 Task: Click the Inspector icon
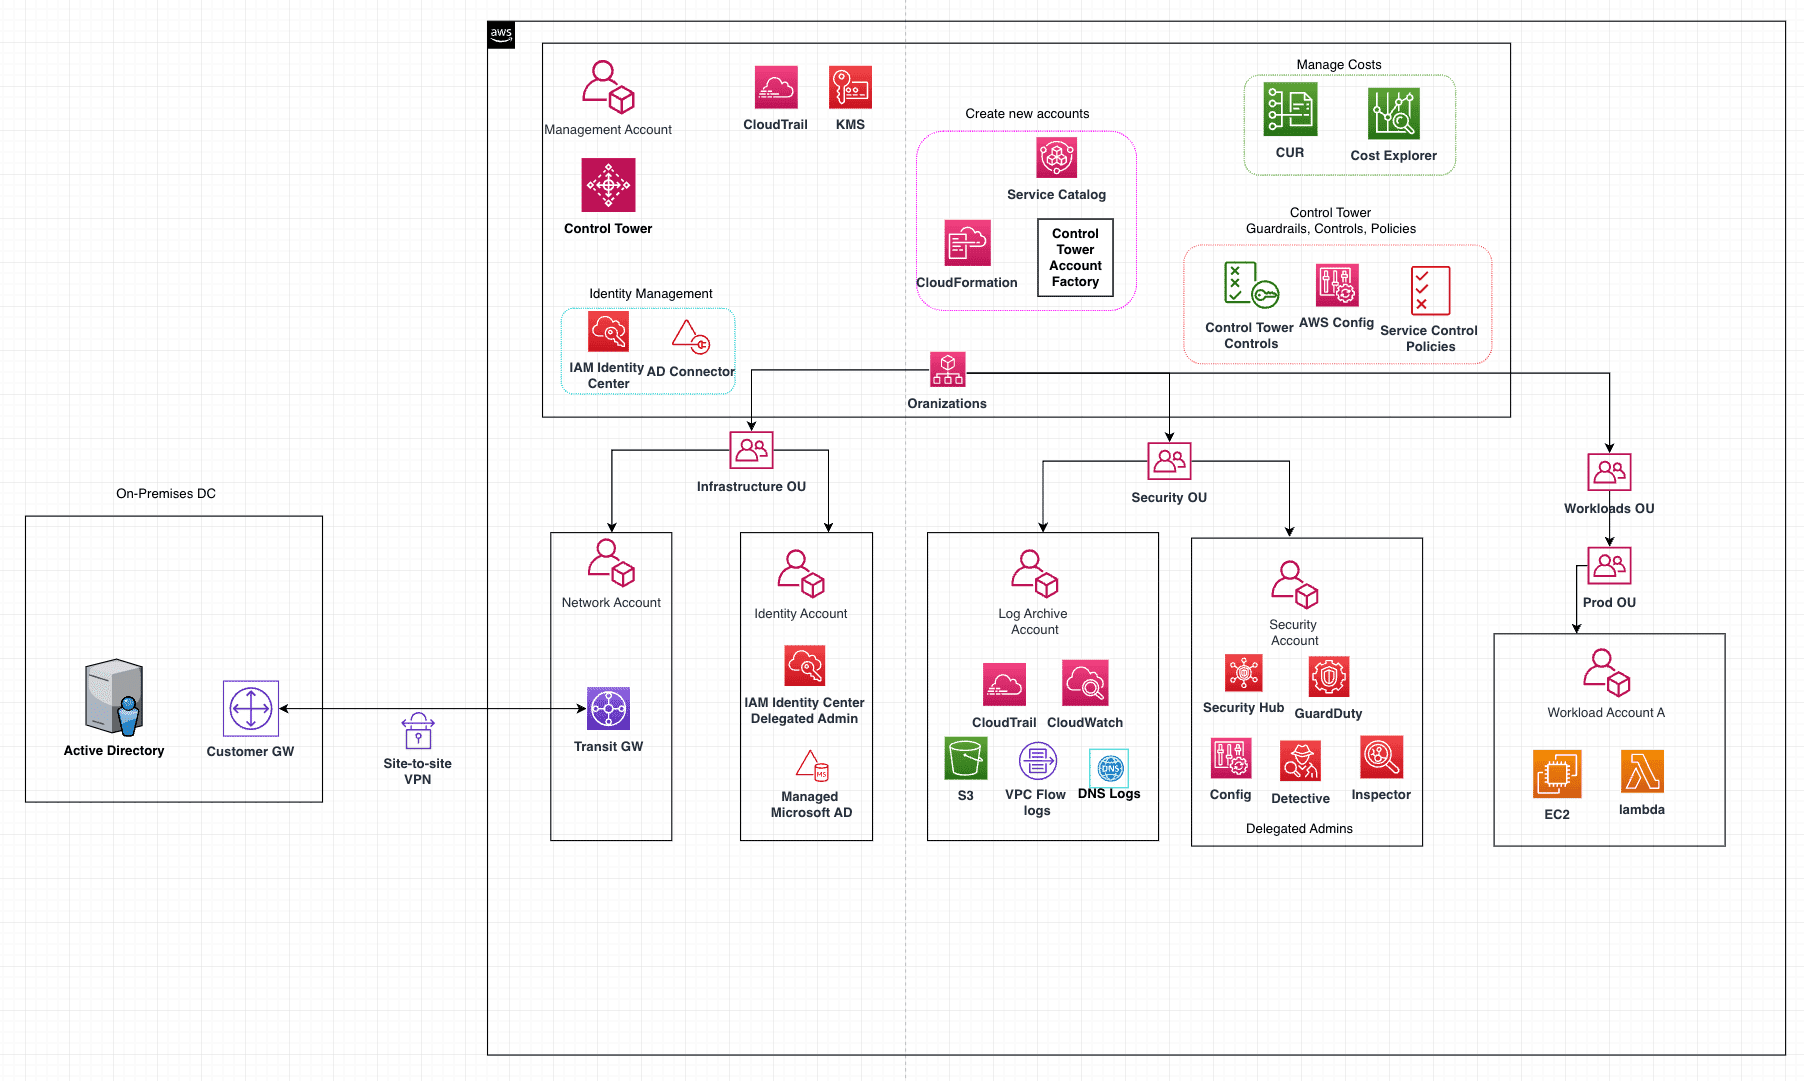click(1381, 757)
